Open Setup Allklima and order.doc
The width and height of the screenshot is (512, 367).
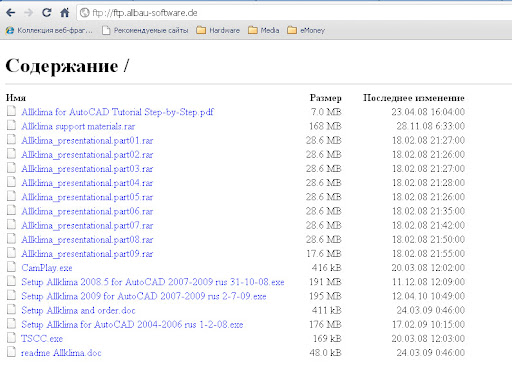coord(78,310)
